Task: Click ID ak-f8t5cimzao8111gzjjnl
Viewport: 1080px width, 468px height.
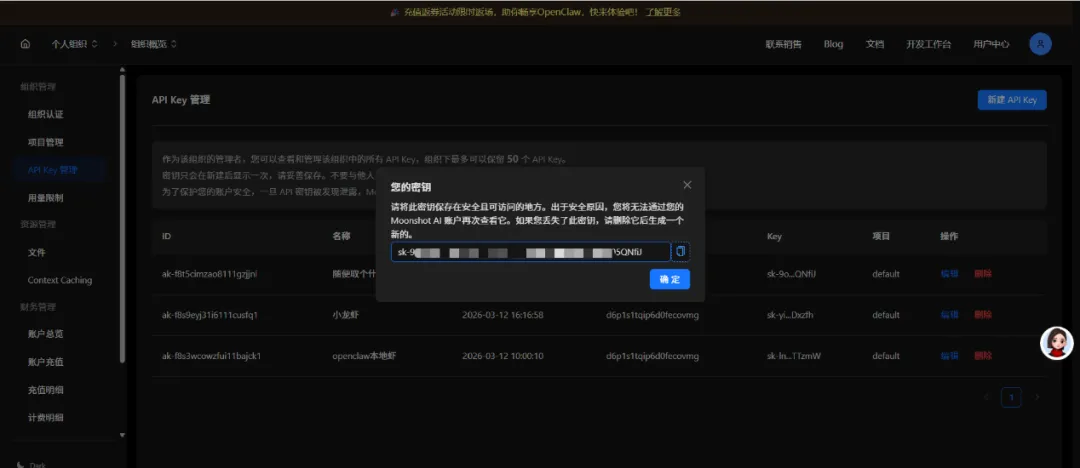Action: [x=209, y=274]
